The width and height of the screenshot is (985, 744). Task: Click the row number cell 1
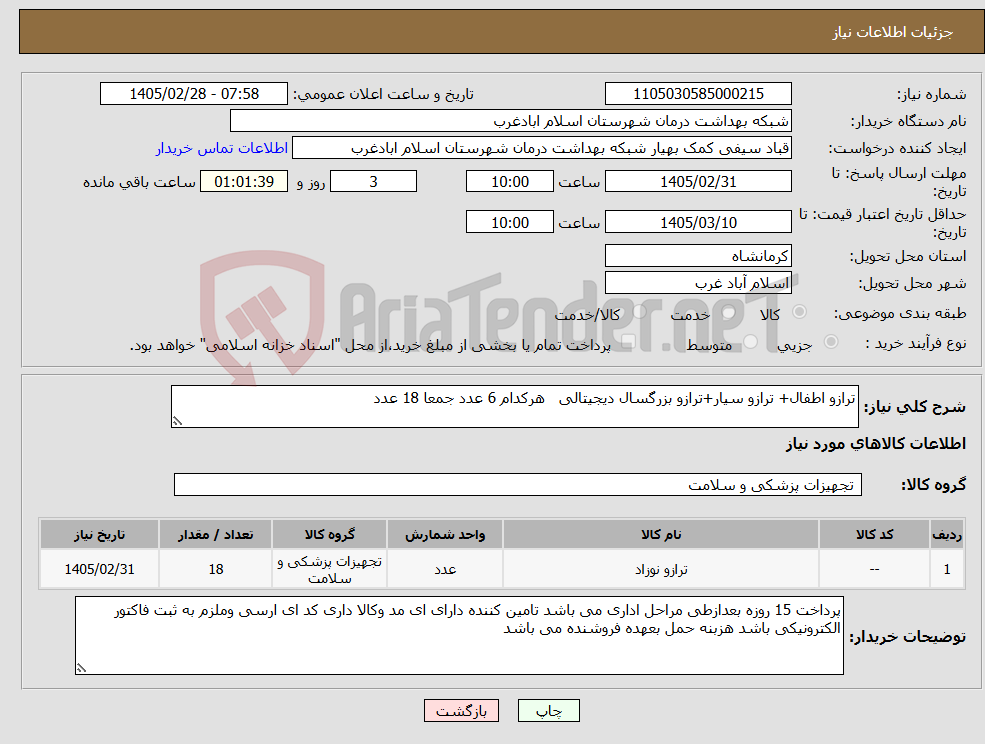click(x=947, y=569)
